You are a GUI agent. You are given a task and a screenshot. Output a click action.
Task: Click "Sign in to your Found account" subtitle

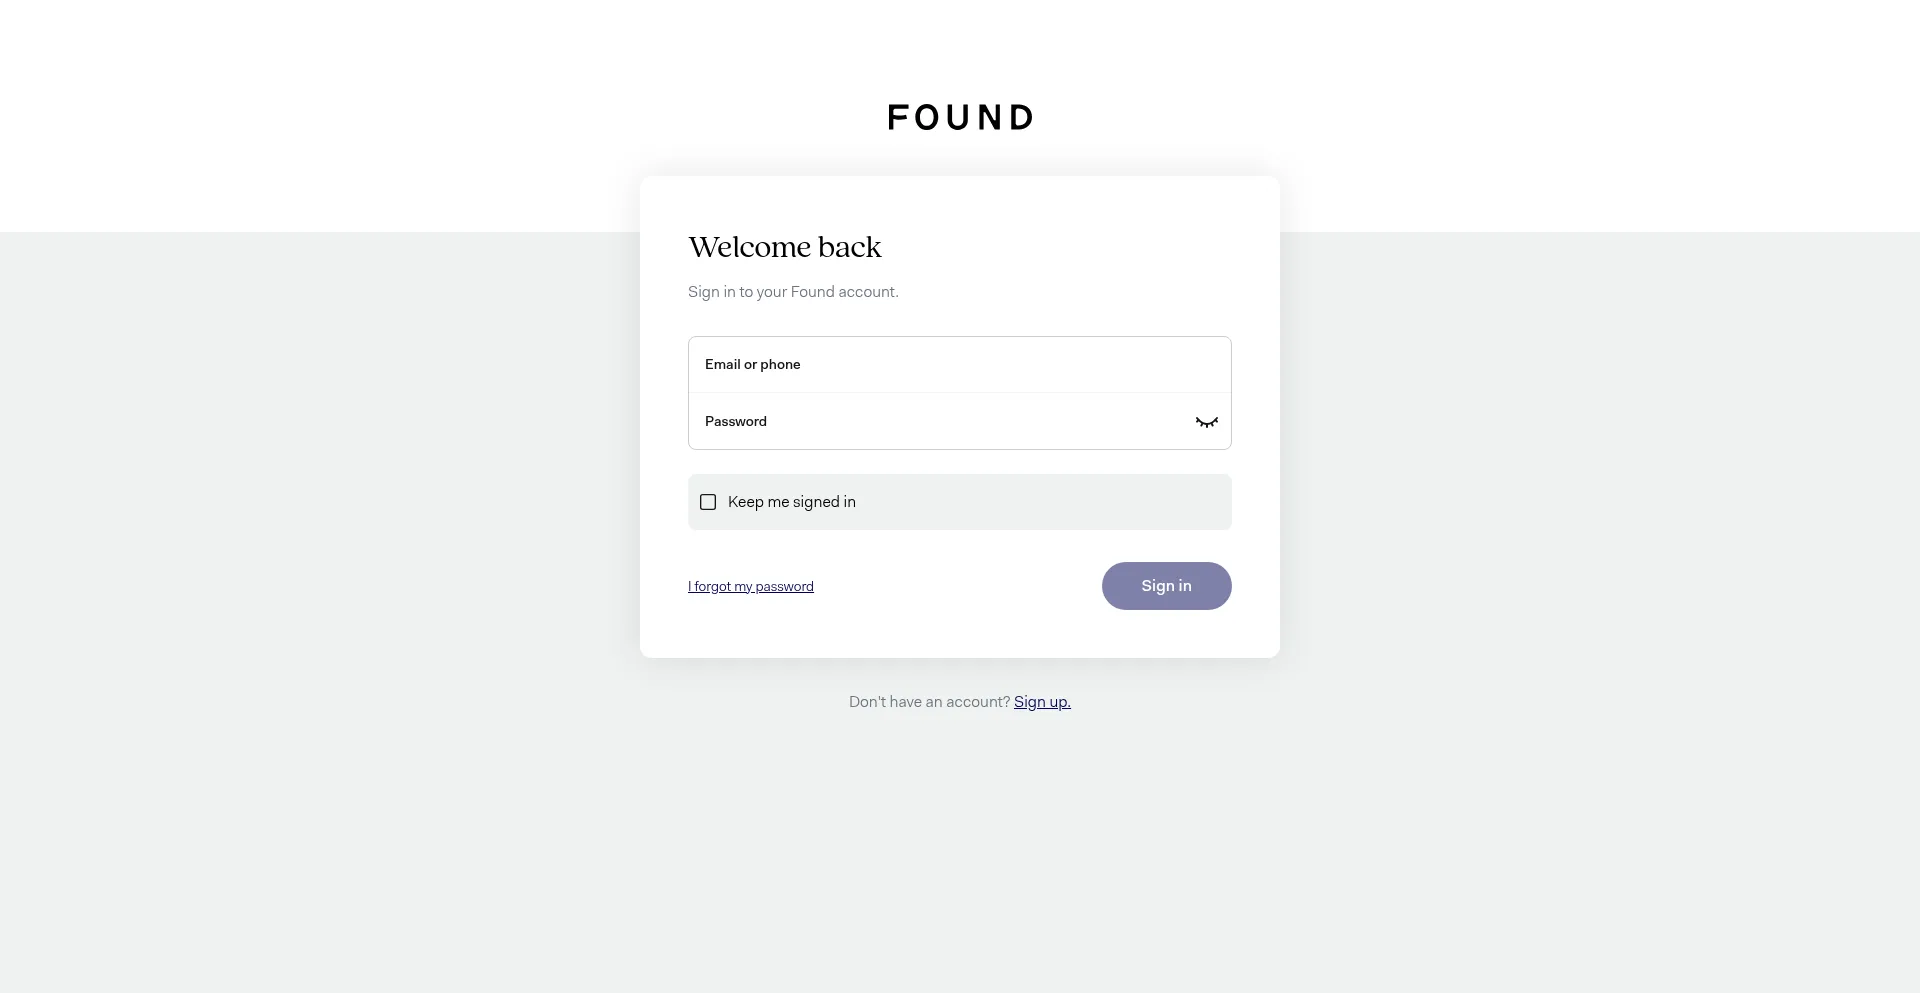click(793, 292)
